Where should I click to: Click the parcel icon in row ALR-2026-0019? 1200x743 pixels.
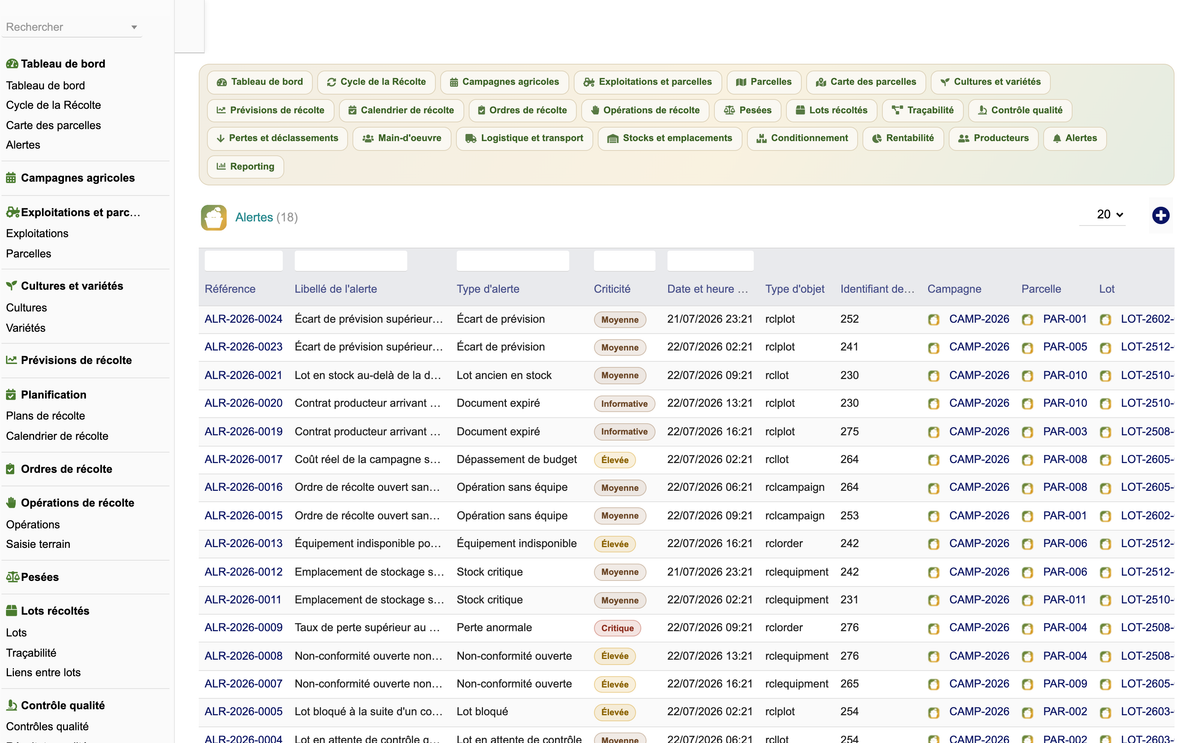(x=1028, y=432)
